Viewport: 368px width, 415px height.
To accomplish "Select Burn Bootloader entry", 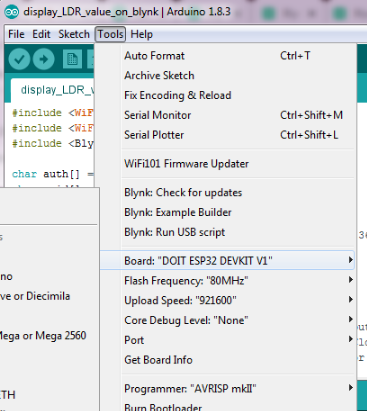I will point(228,407).
